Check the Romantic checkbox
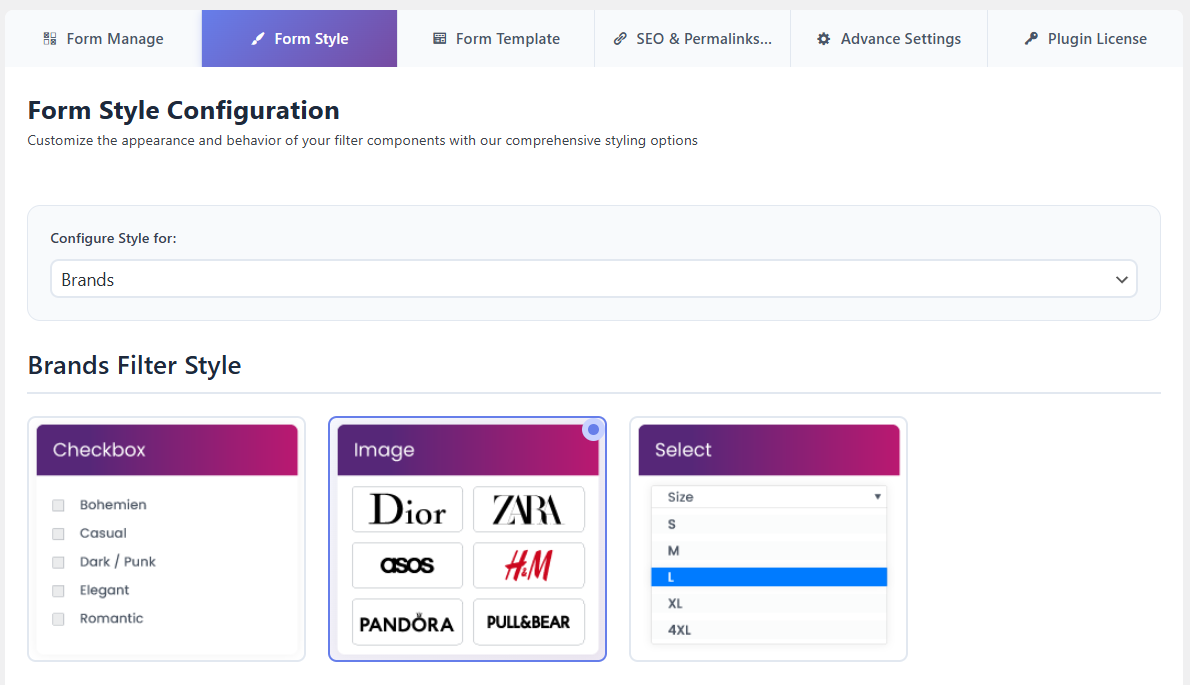 click(58, 619)
